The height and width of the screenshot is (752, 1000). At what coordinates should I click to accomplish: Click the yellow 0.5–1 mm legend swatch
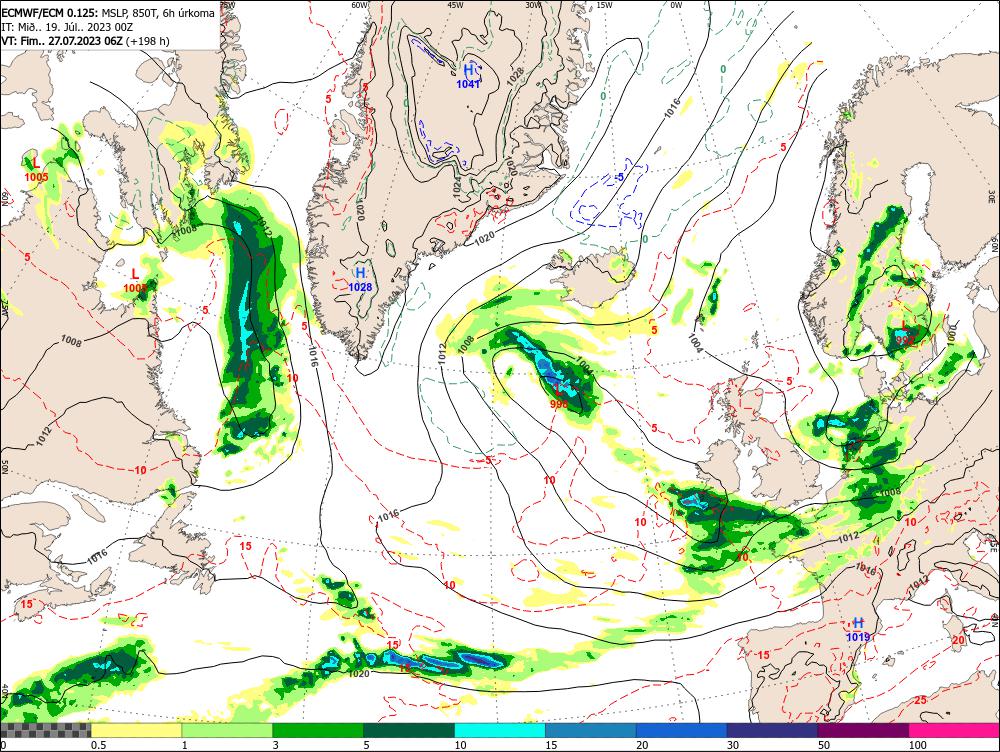[x=136, y=730]
